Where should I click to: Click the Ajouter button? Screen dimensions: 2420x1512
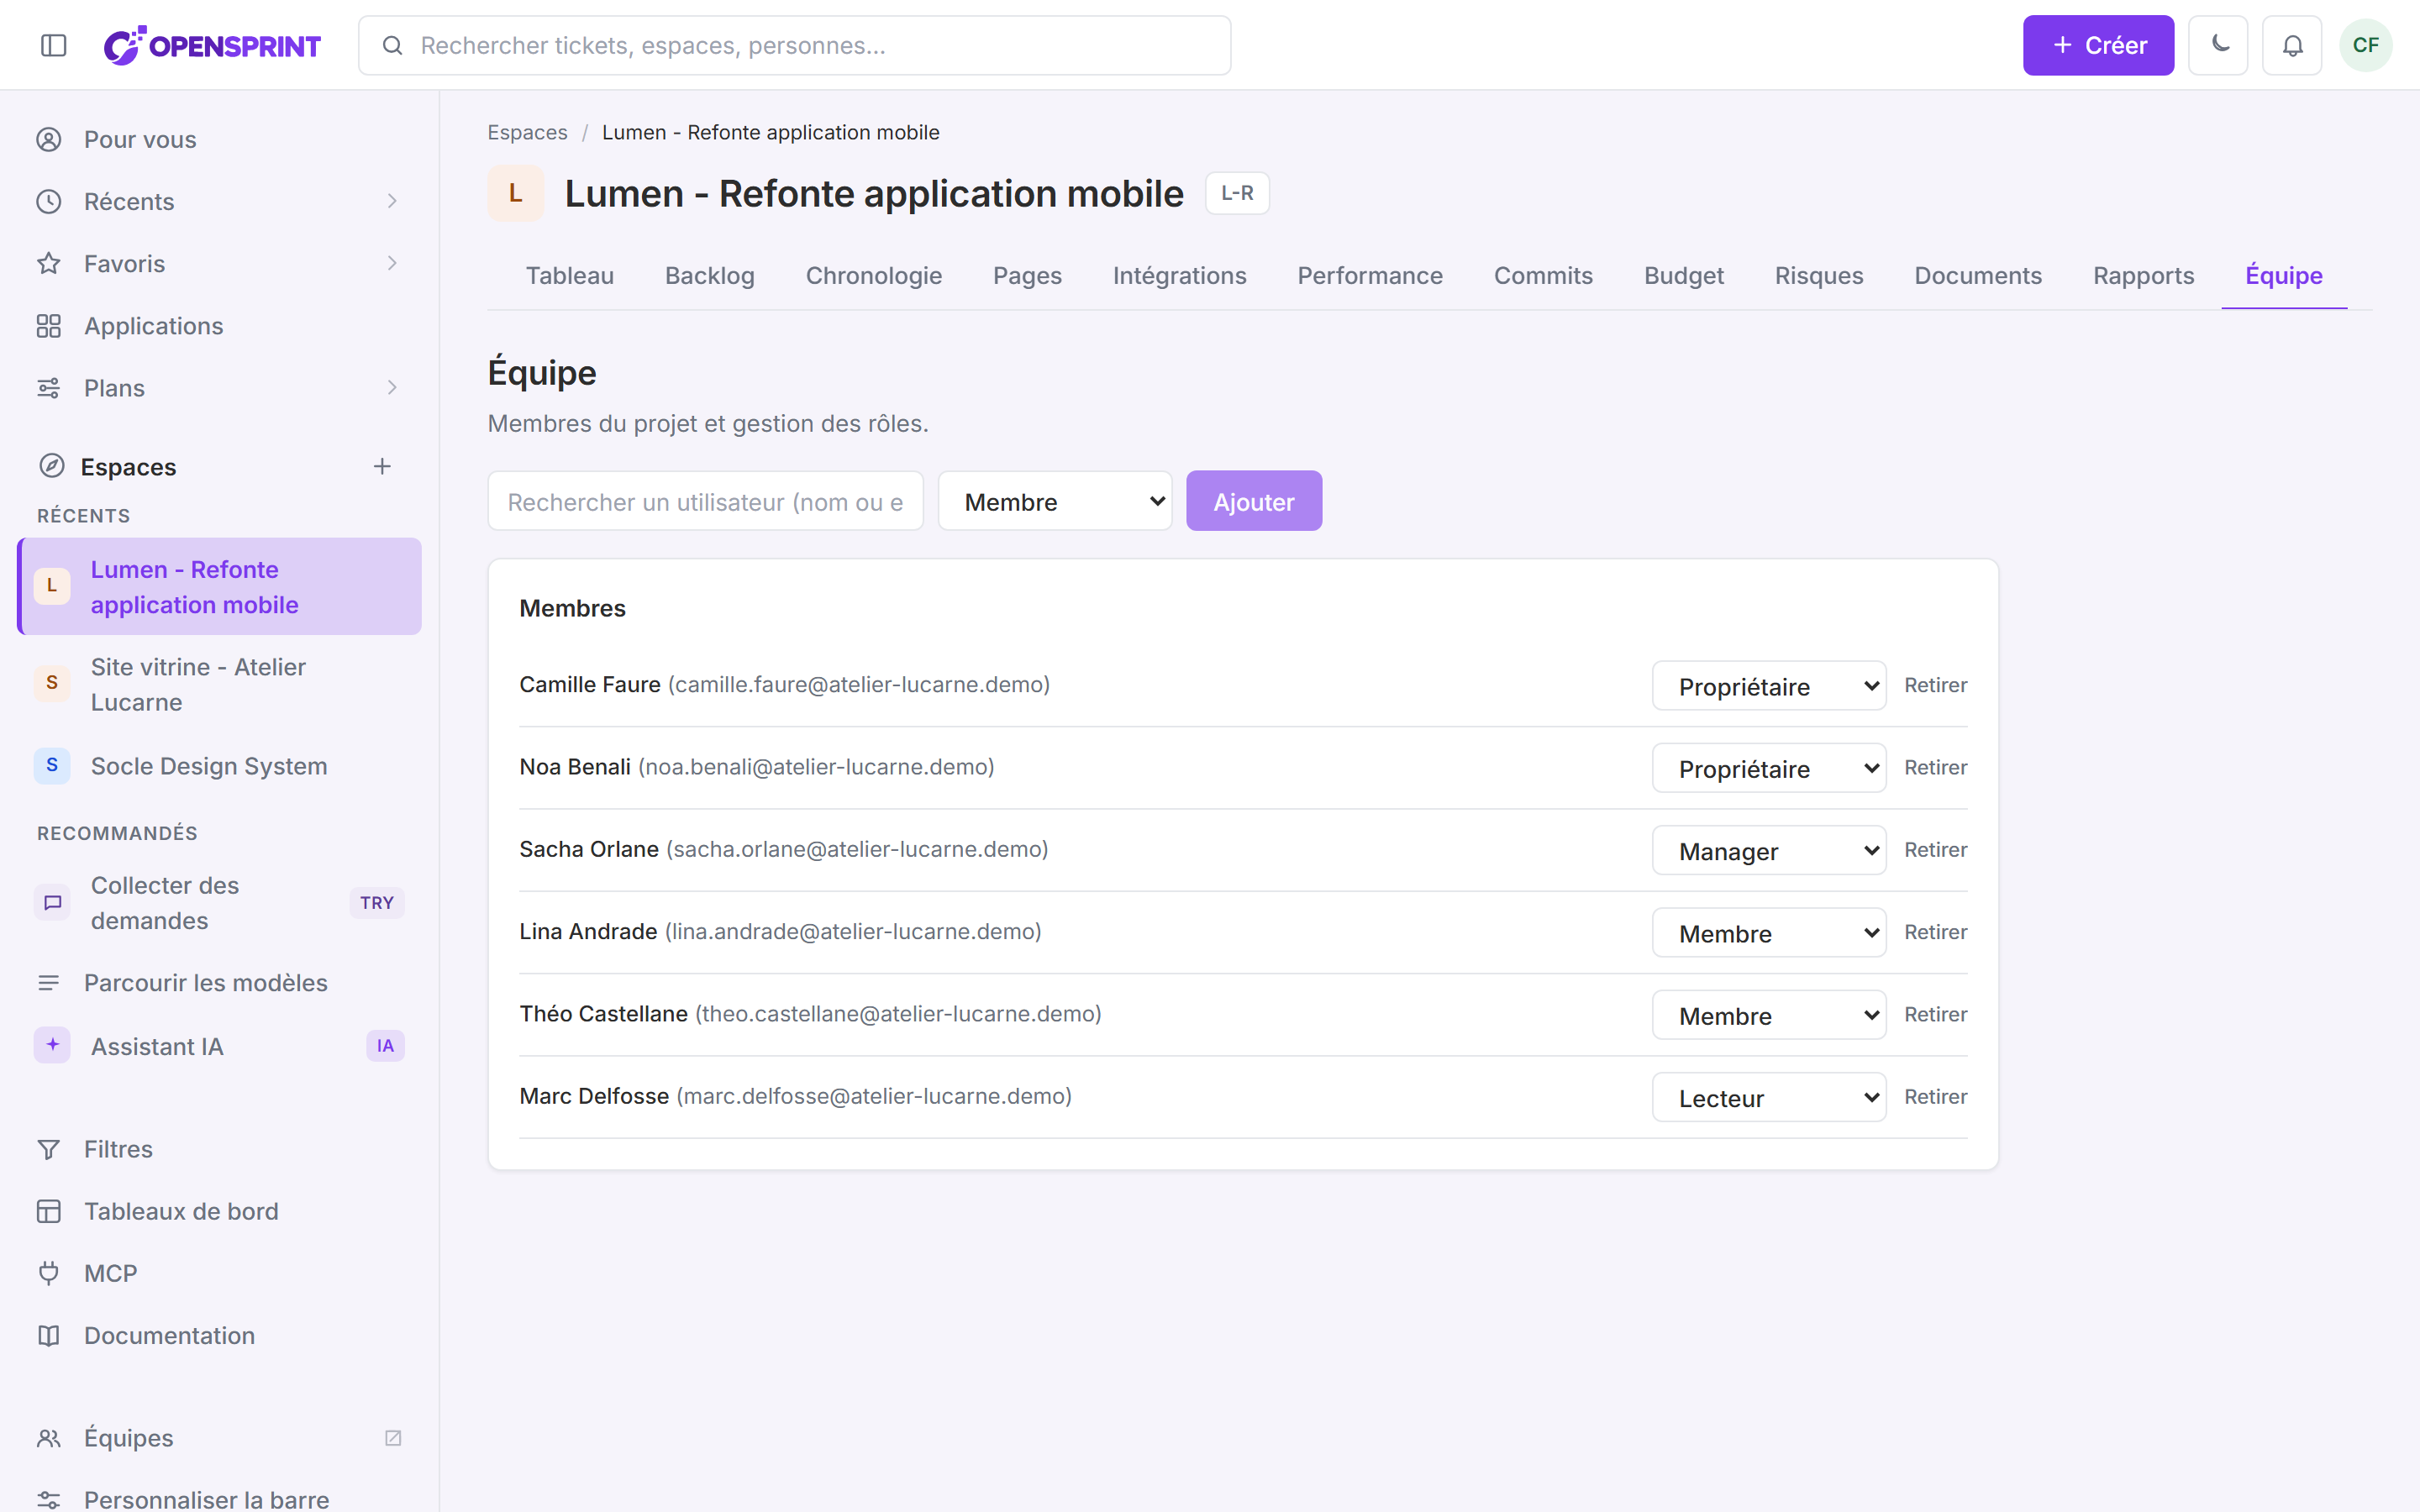1254,501
